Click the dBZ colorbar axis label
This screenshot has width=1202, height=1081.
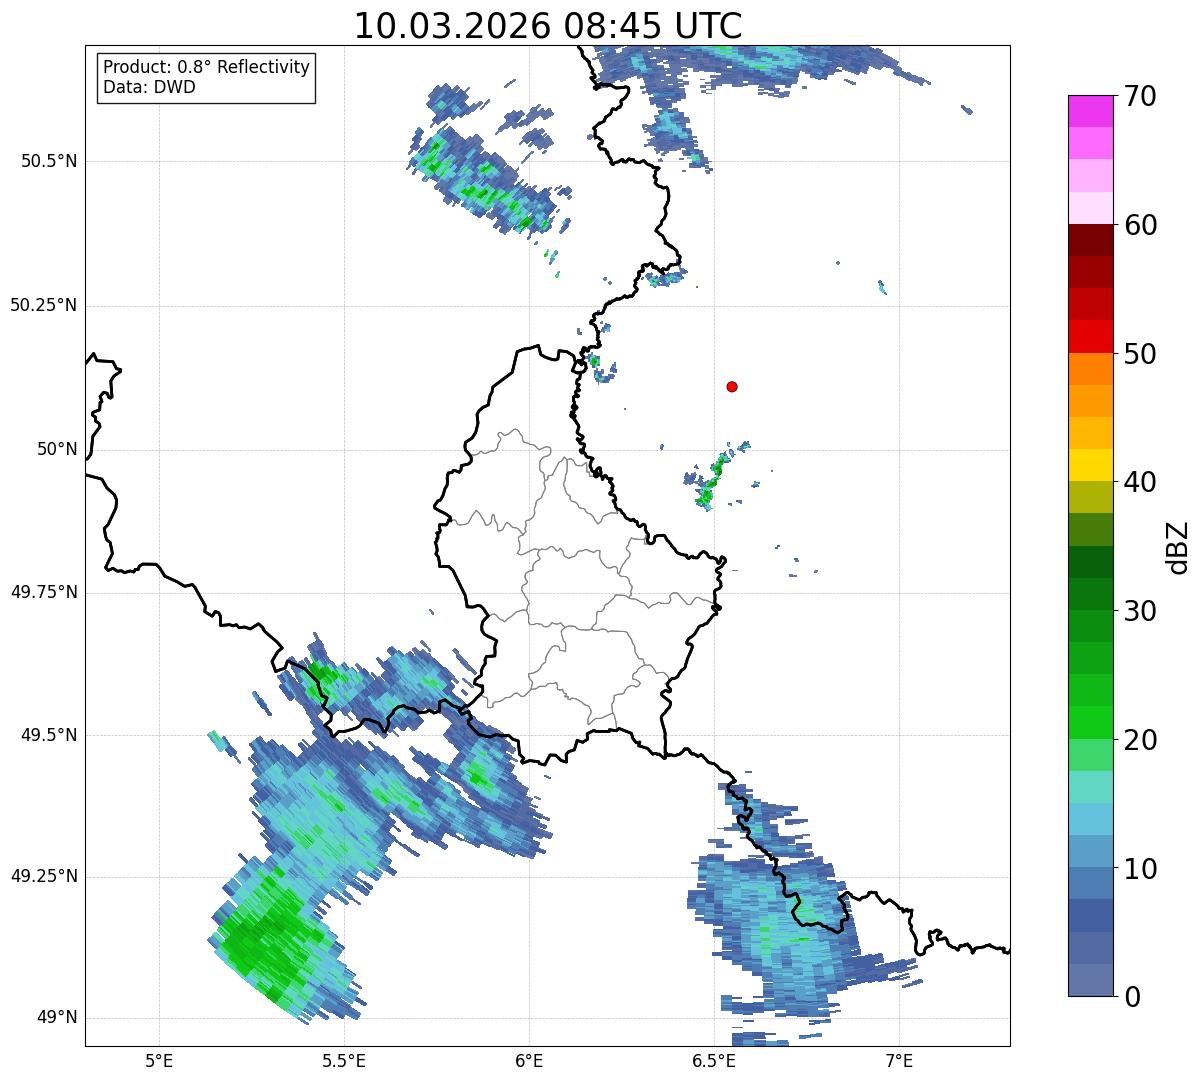click(1177, 547)
